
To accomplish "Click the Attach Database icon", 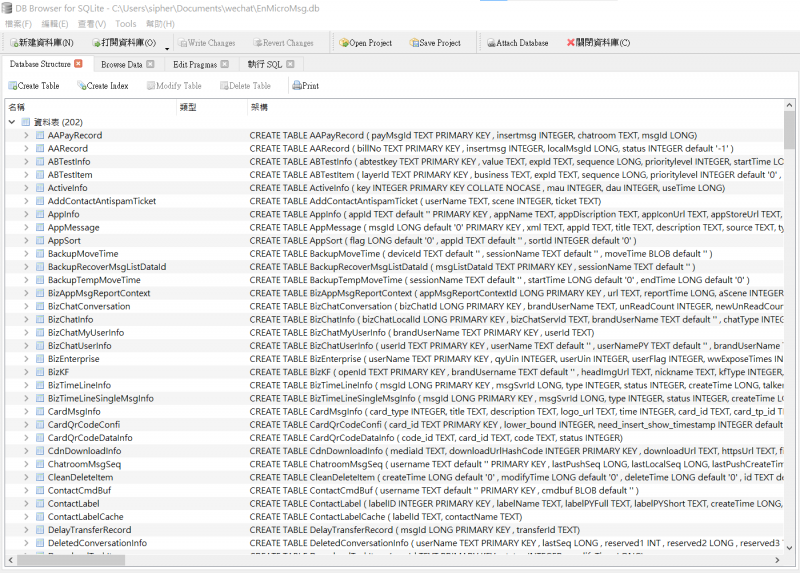I will pyautogui.click(x=491, y=43).
